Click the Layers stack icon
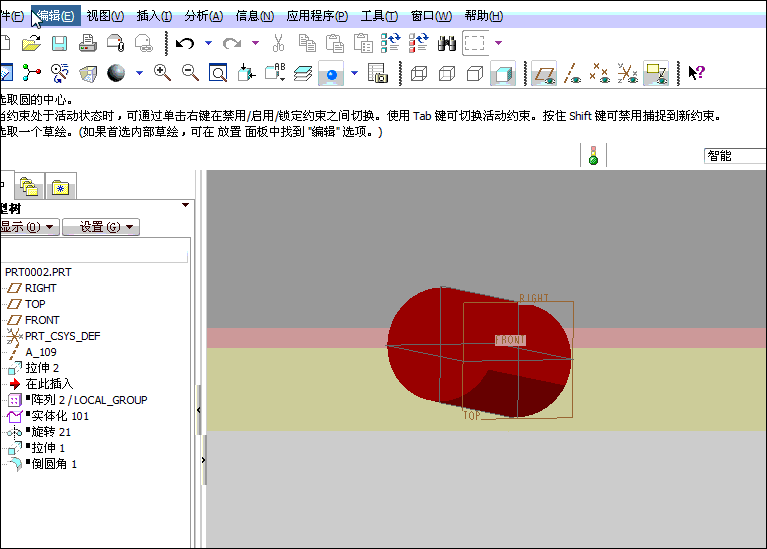 pyautogui.click(x=303, y=73)
